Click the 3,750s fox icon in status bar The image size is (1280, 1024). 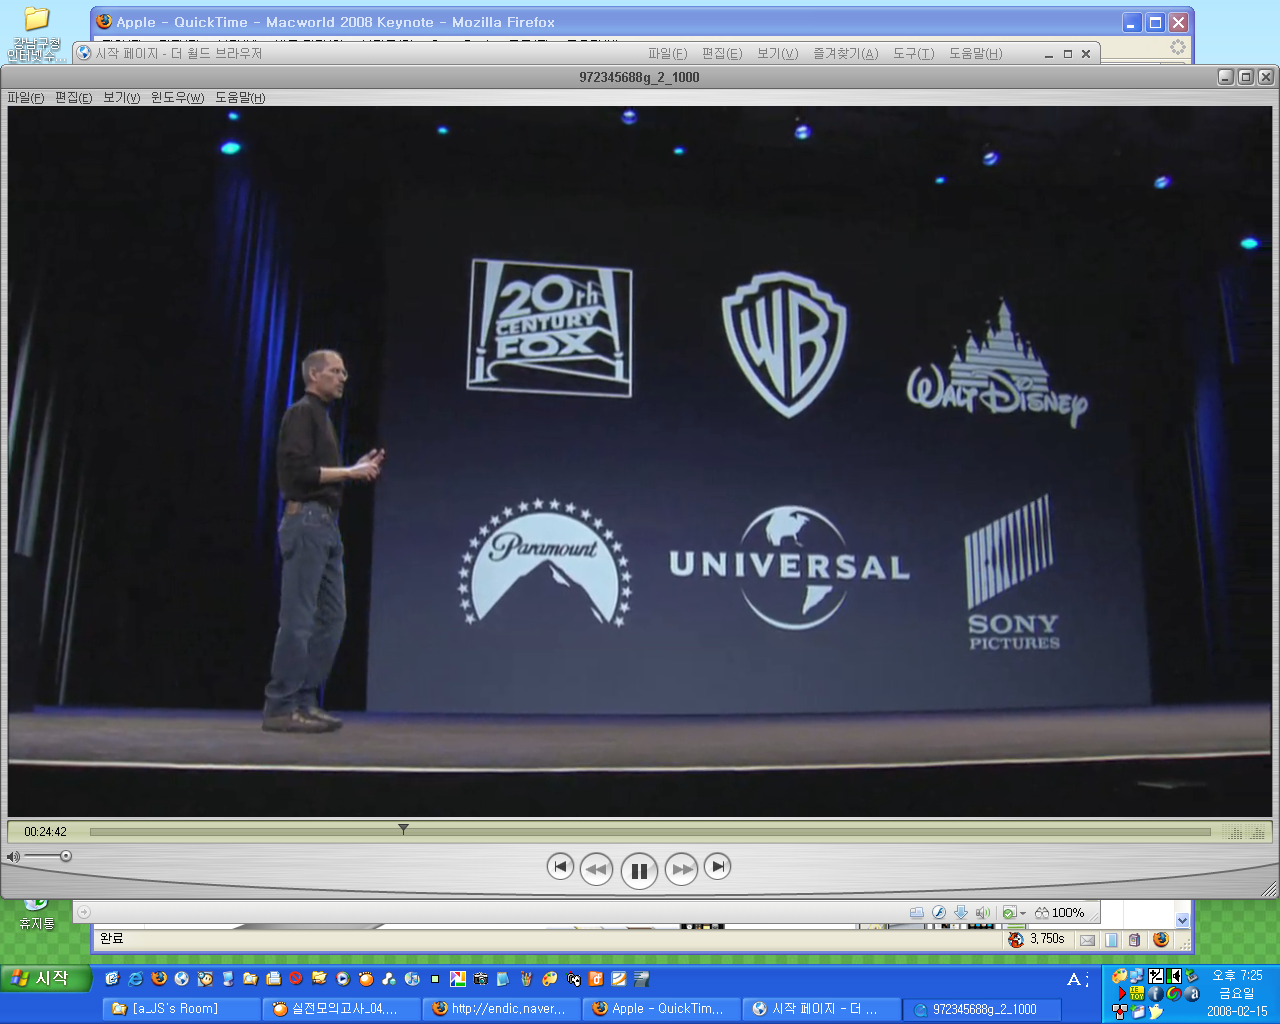pyautogui.click(x=1016, y=939)
